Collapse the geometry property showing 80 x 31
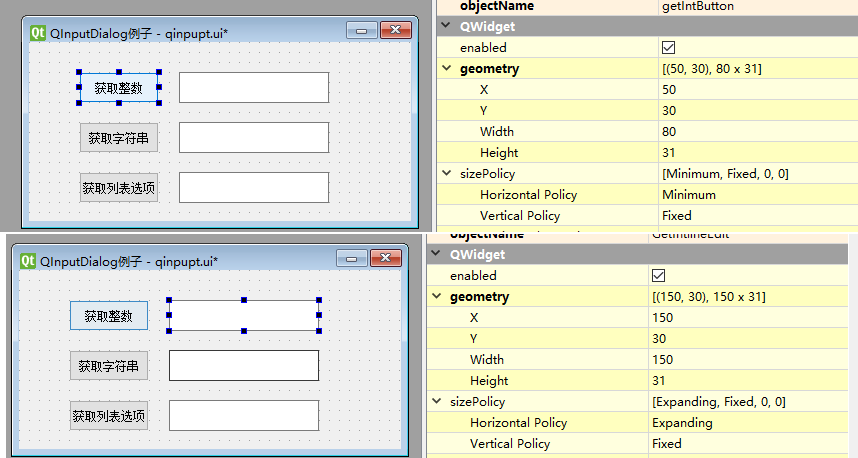The width and height of the screenshot is (858, 458). point(446,69)
